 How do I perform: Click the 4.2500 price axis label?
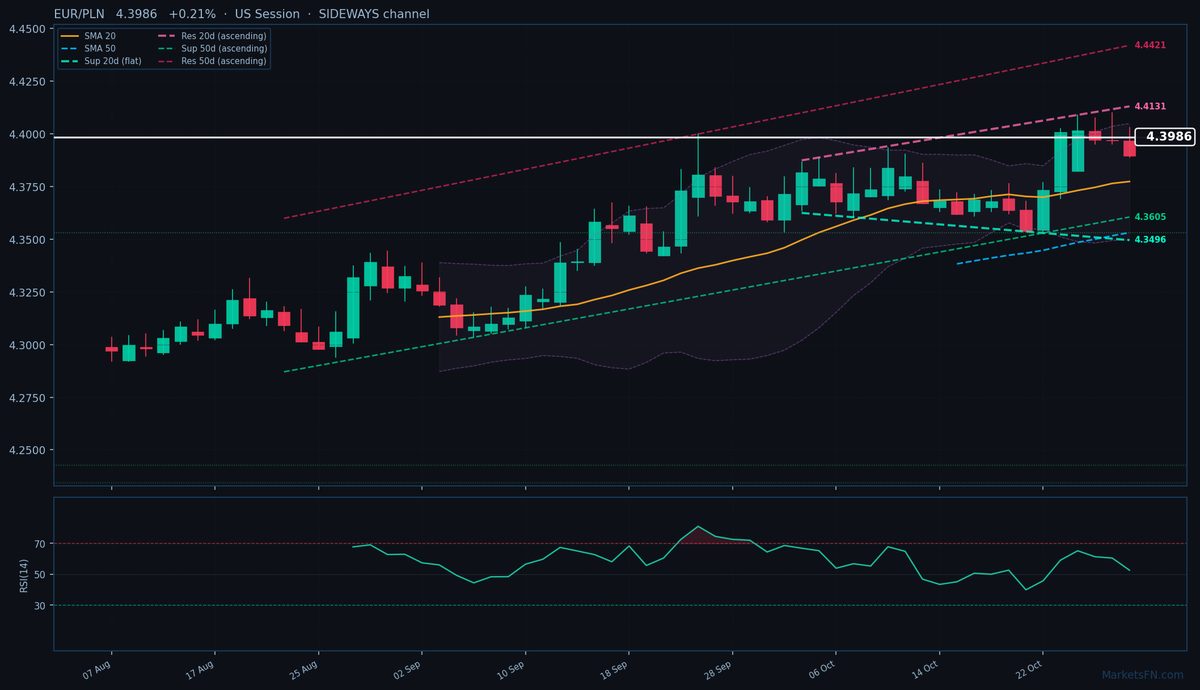tap(26, 451)
